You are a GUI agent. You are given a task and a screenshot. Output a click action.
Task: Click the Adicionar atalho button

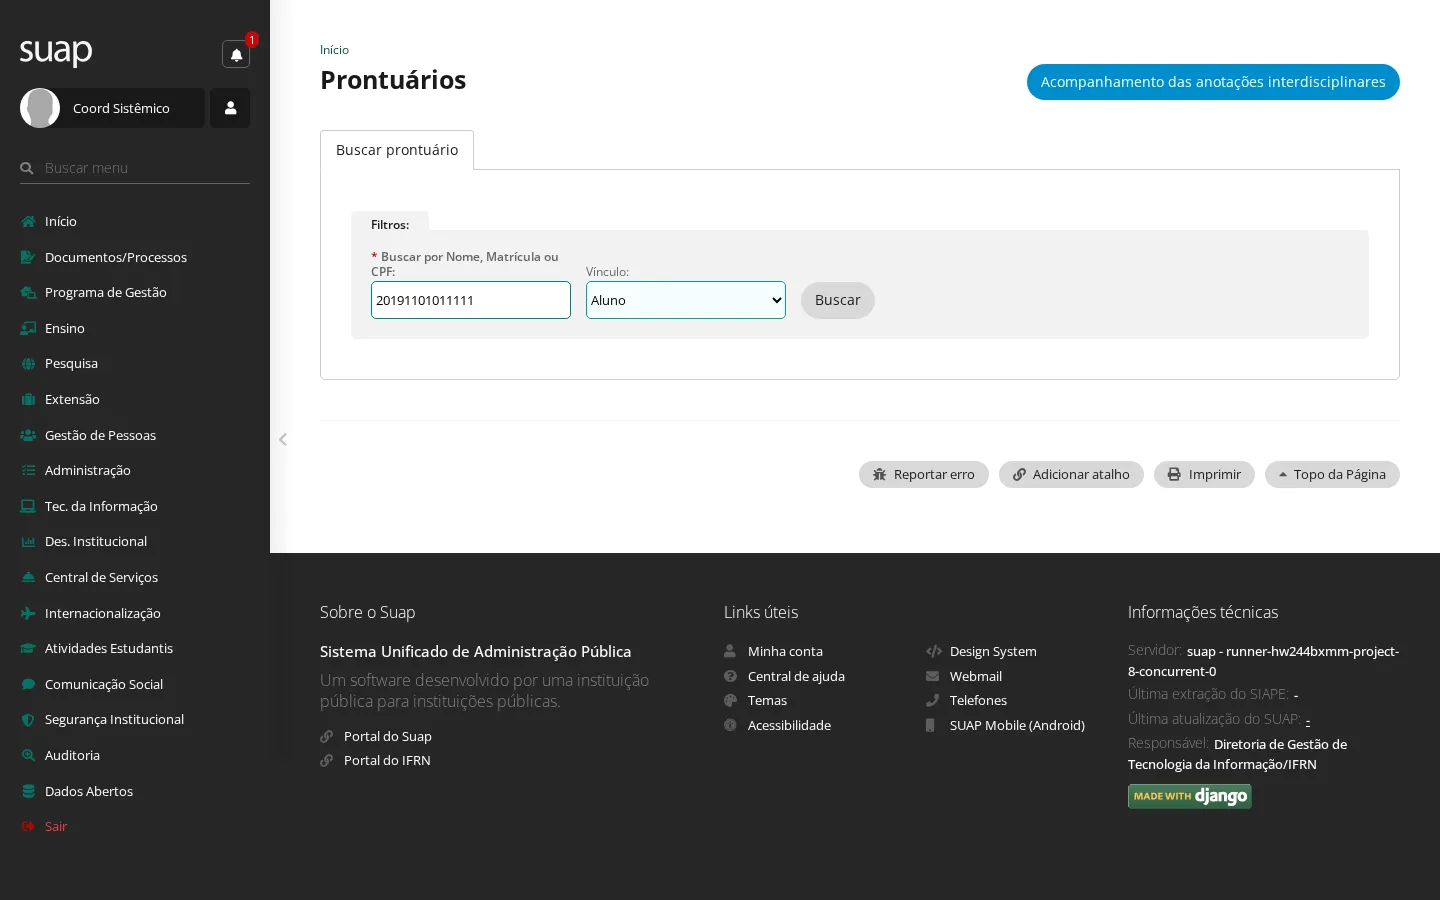click(x=1071, y=474)
